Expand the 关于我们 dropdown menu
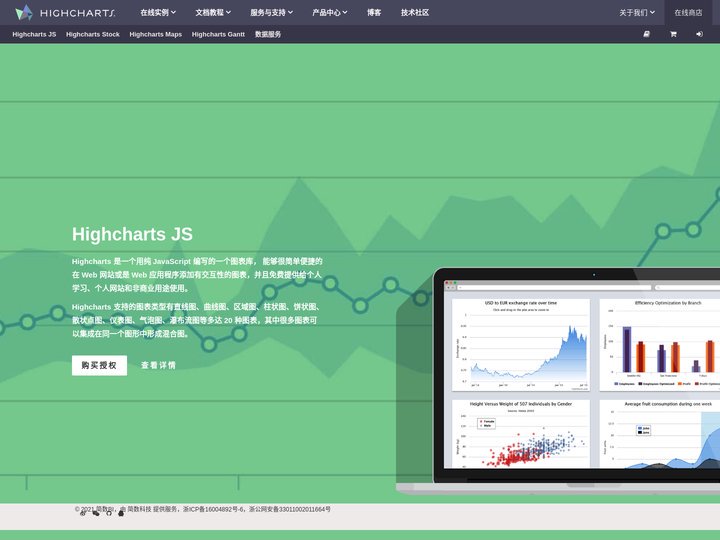This screenshot has width=720, height=540. point(637,12)
